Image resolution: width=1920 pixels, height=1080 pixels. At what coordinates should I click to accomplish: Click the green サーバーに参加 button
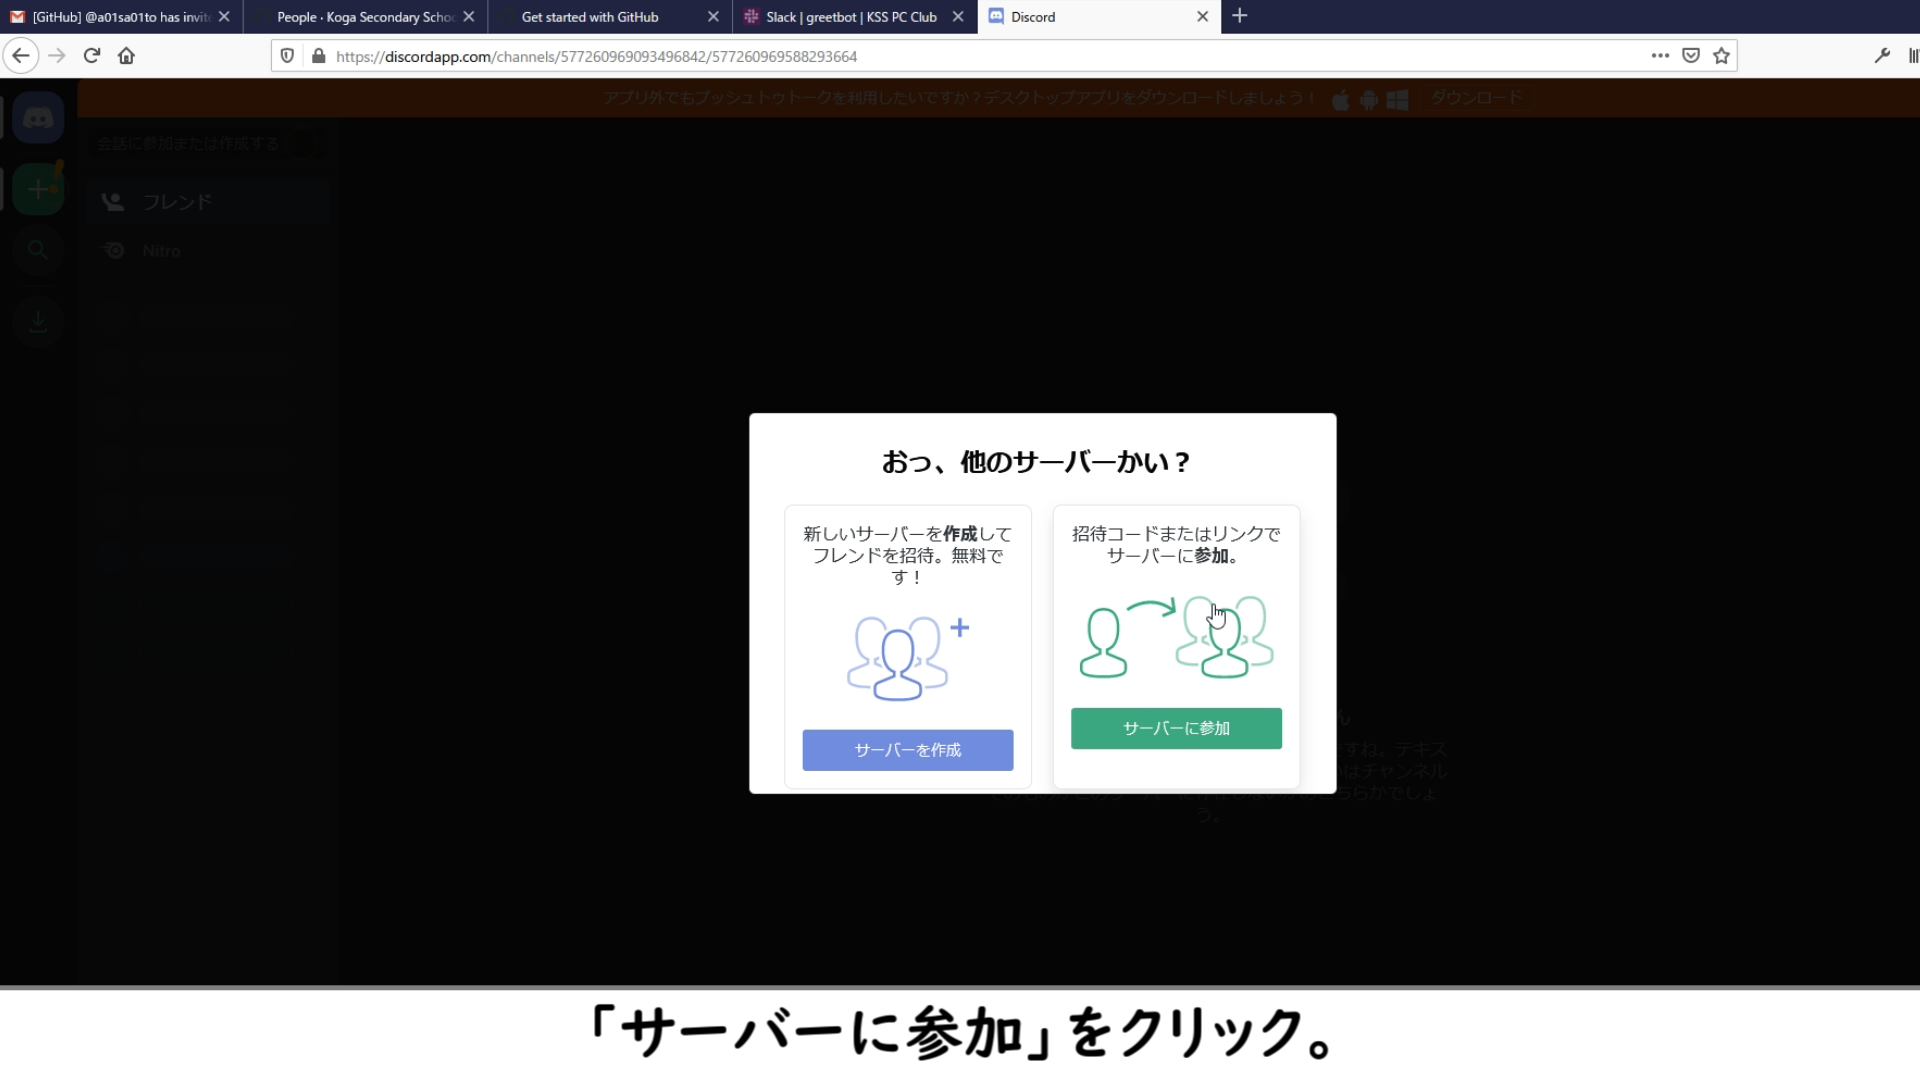[1176, 728]
